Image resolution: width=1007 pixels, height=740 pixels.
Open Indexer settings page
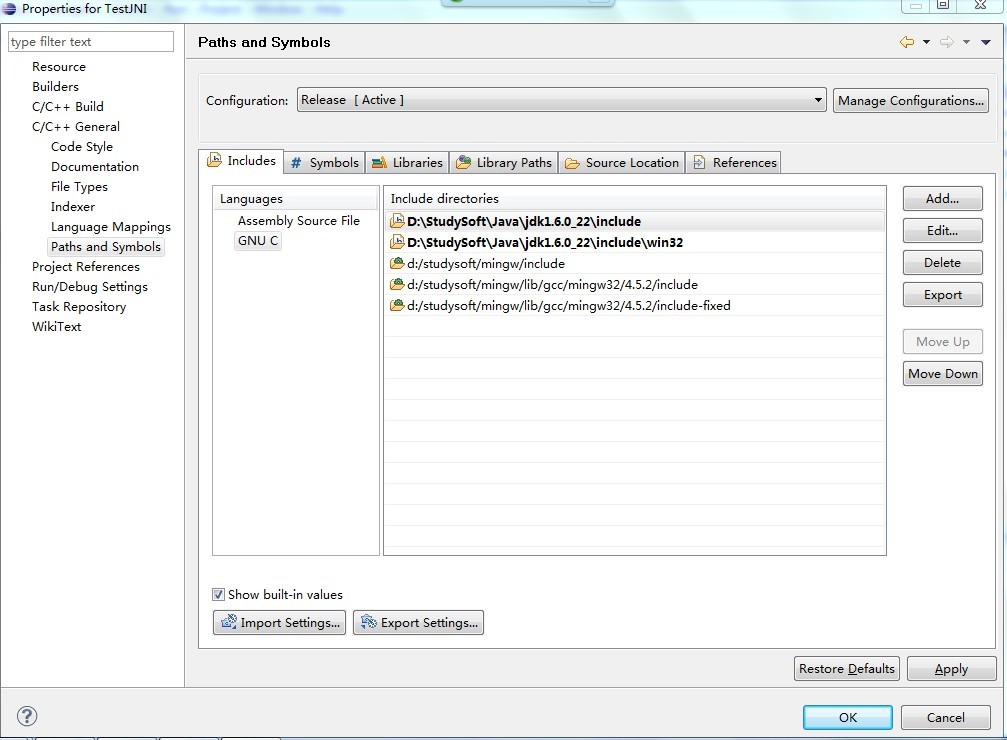click(x=73, y=206)
